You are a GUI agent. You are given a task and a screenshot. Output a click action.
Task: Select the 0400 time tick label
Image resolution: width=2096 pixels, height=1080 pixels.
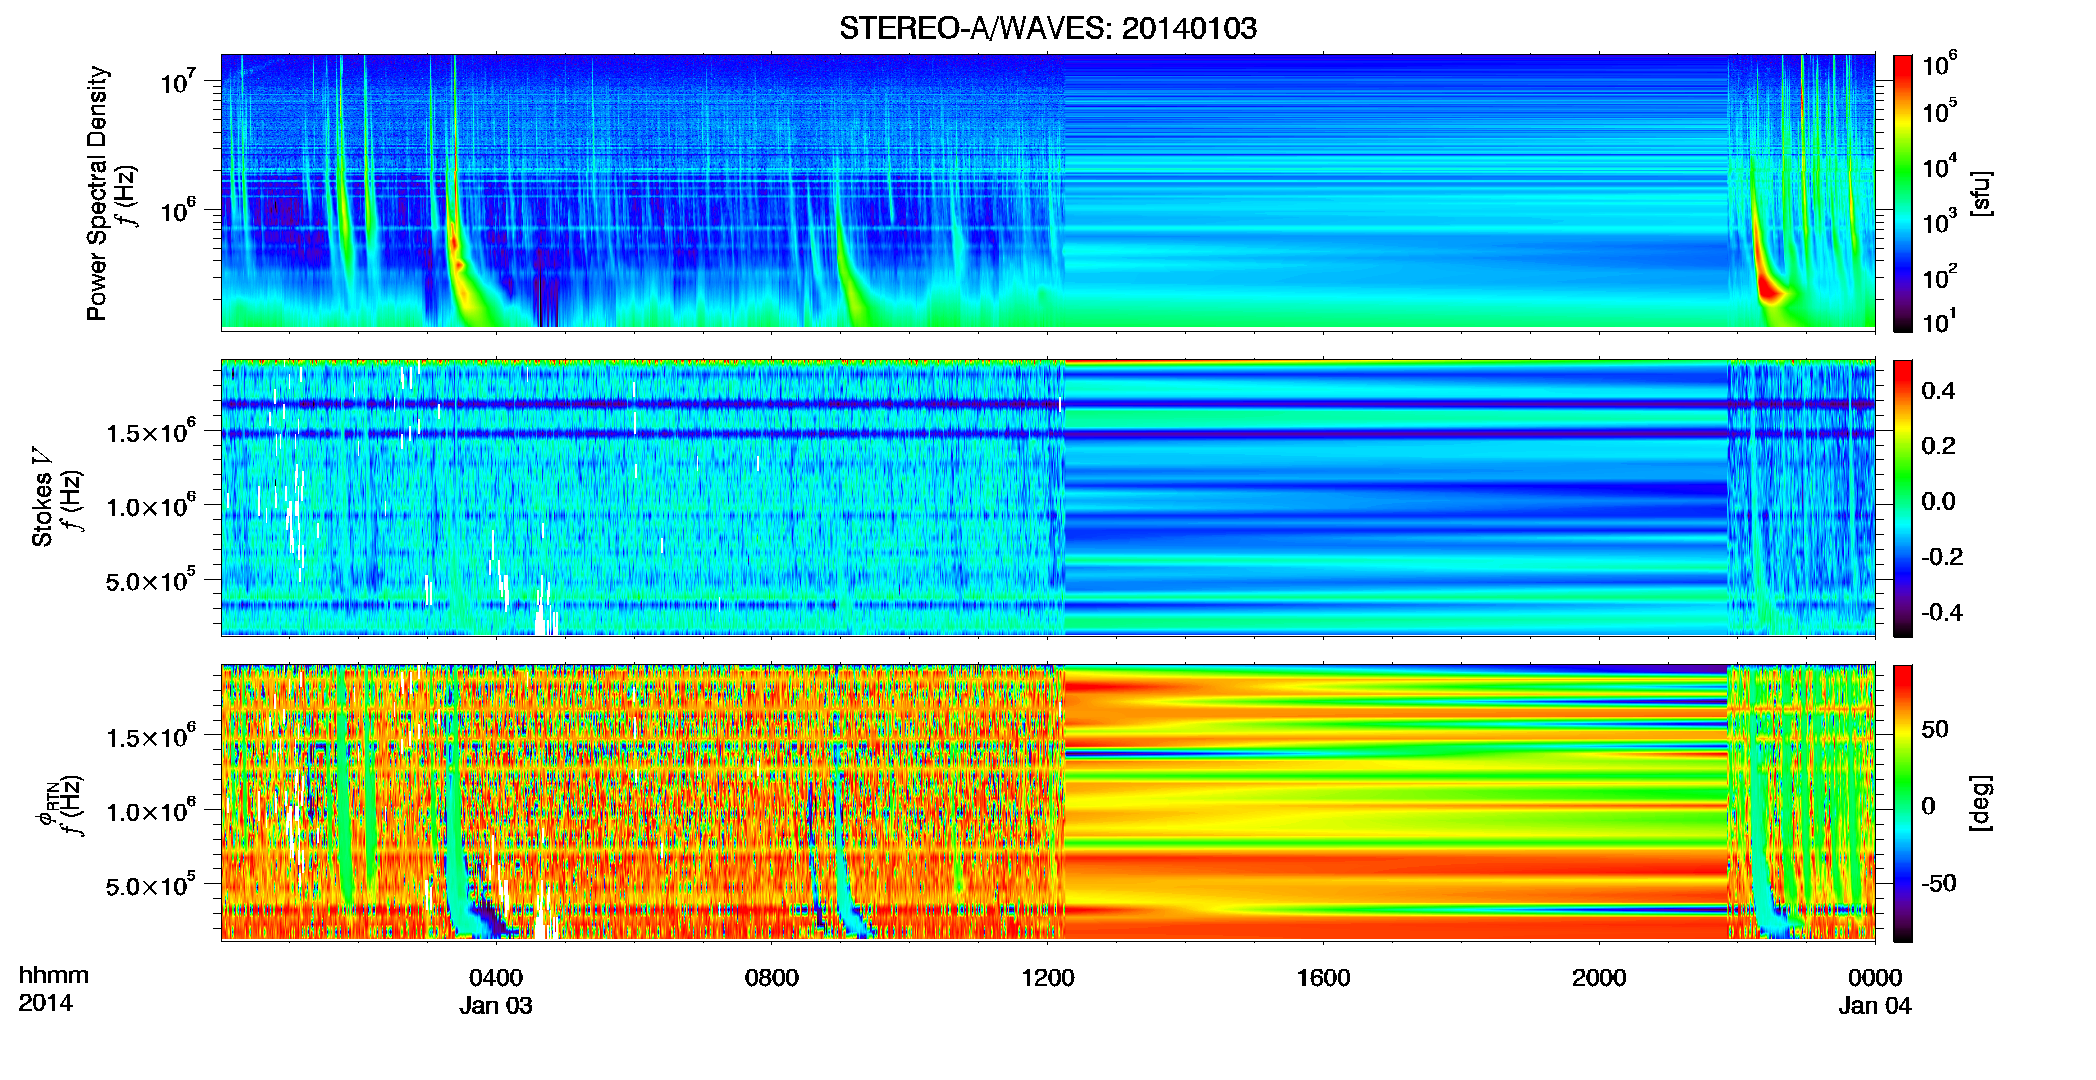tap(496, 978)
